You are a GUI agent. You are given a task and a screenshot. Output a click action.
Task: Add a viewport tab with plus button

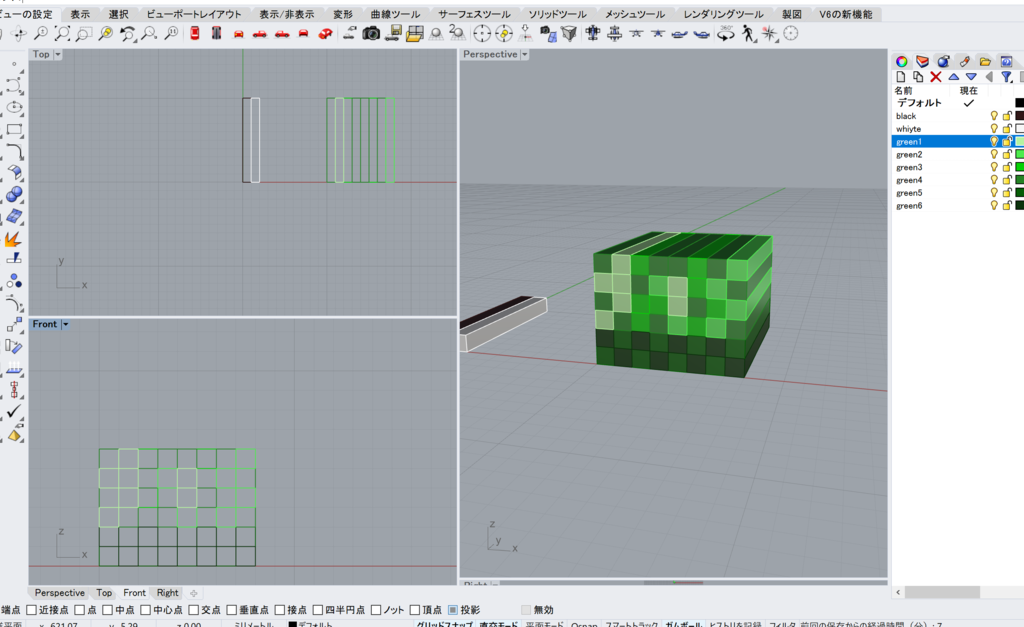pos(193,593)
